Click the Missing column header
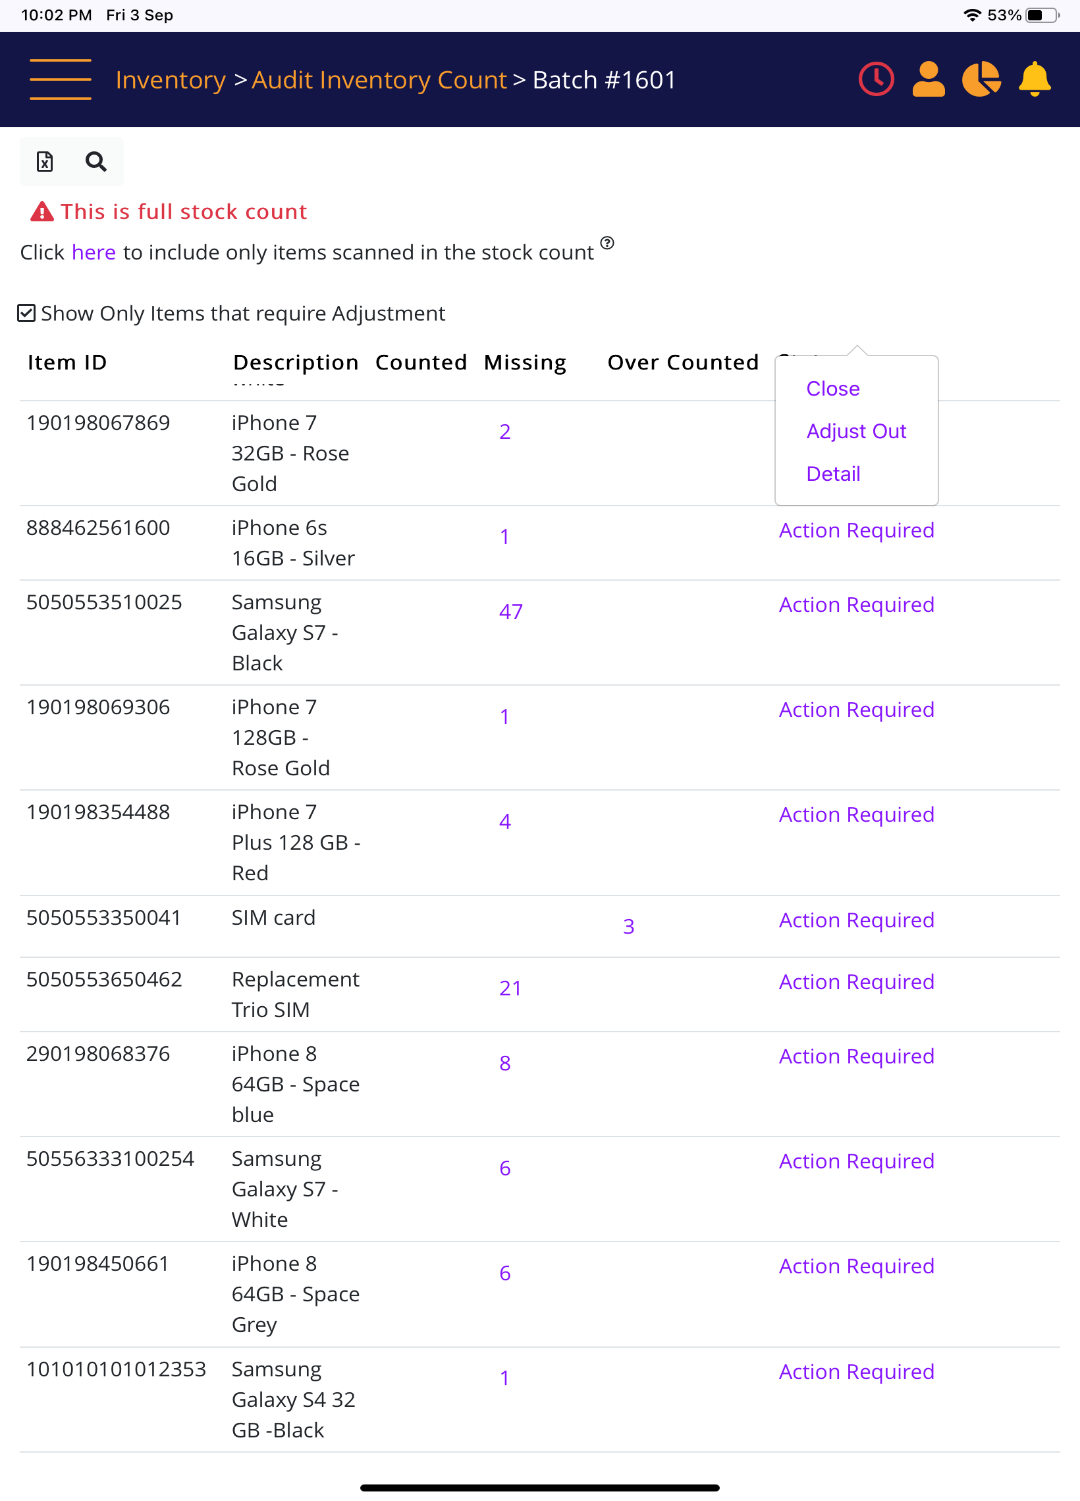The height and width of the screenshot is (1501, 1080). (x=525, y=363)
